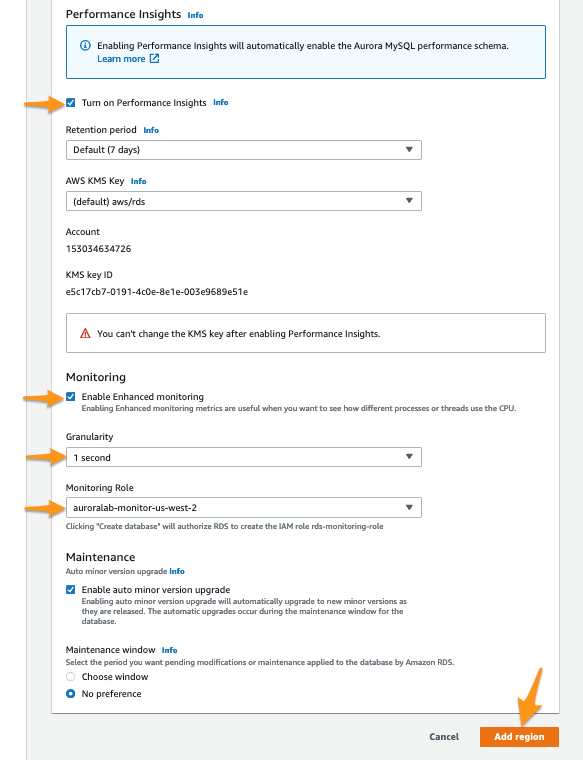Viewport: 583px width, 760px height.
Task: Click the Add region button
Action: coord(519,737)
